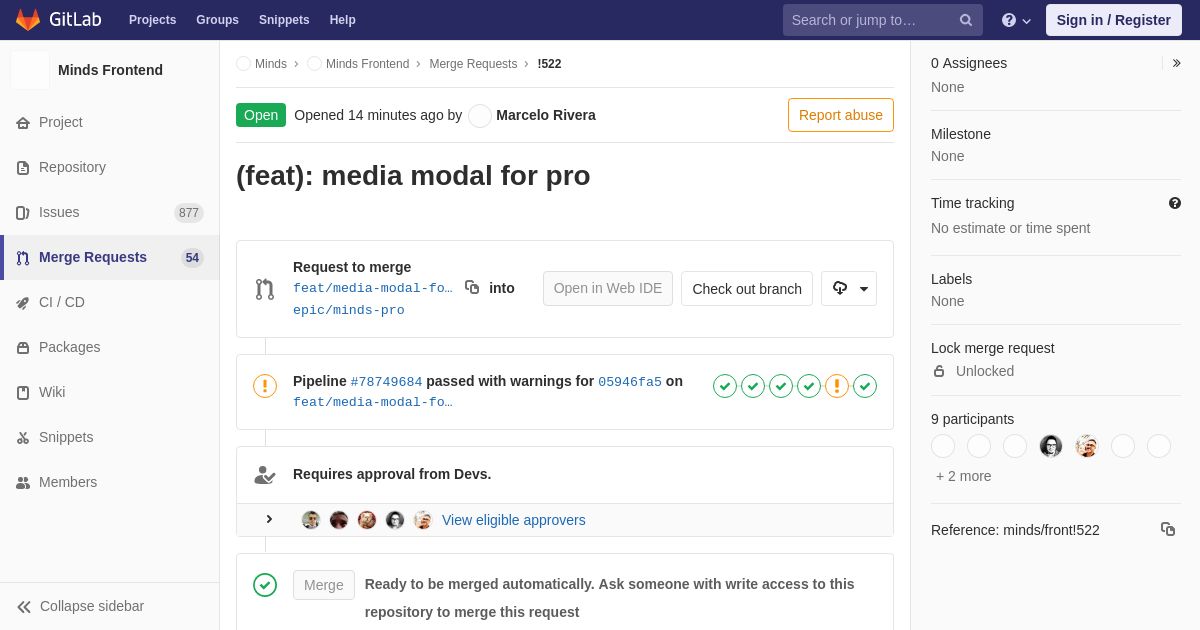The height and width of the screenshot is (630, 1200).
Task: Click the green ready-to-merge check icon
Action: [x=265, y=585]
